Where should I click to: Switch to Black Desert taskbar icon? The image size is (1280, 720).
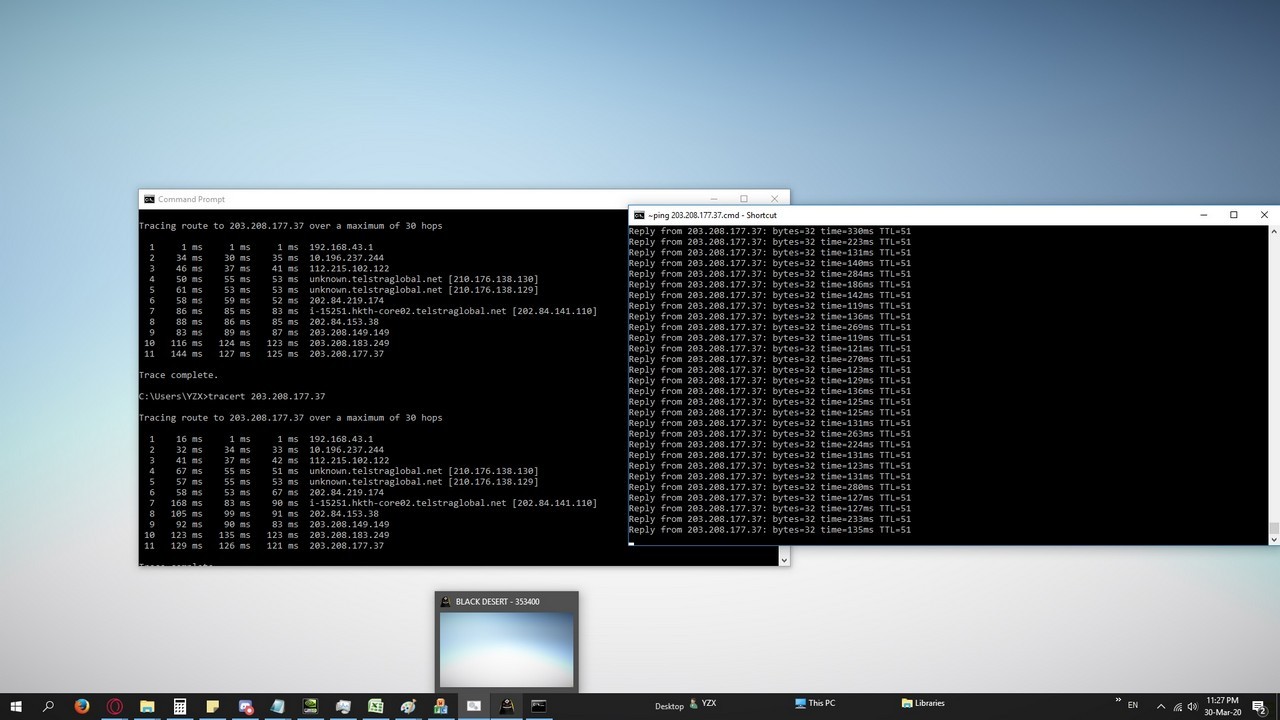coord(506,706)
